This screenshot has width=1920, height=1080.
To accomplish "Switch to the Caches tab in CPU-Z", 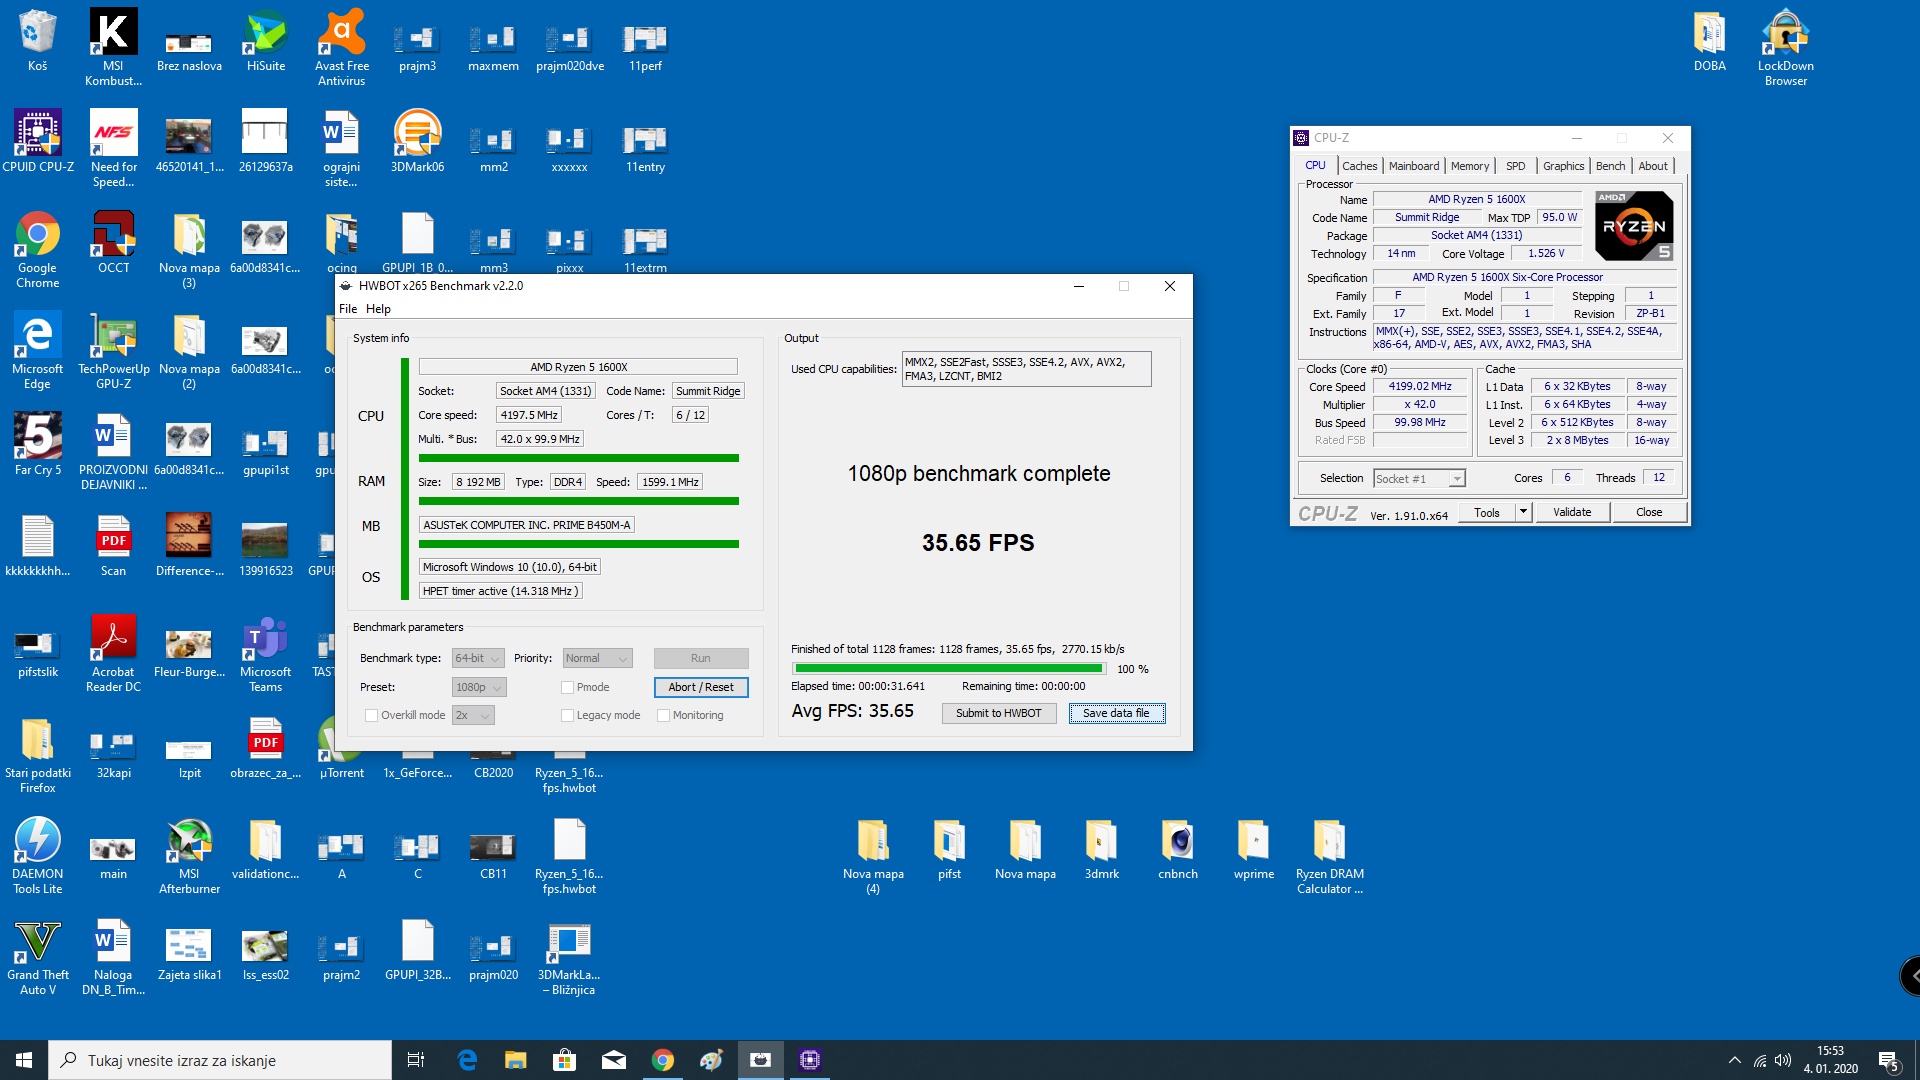I will click(1359, 166).
